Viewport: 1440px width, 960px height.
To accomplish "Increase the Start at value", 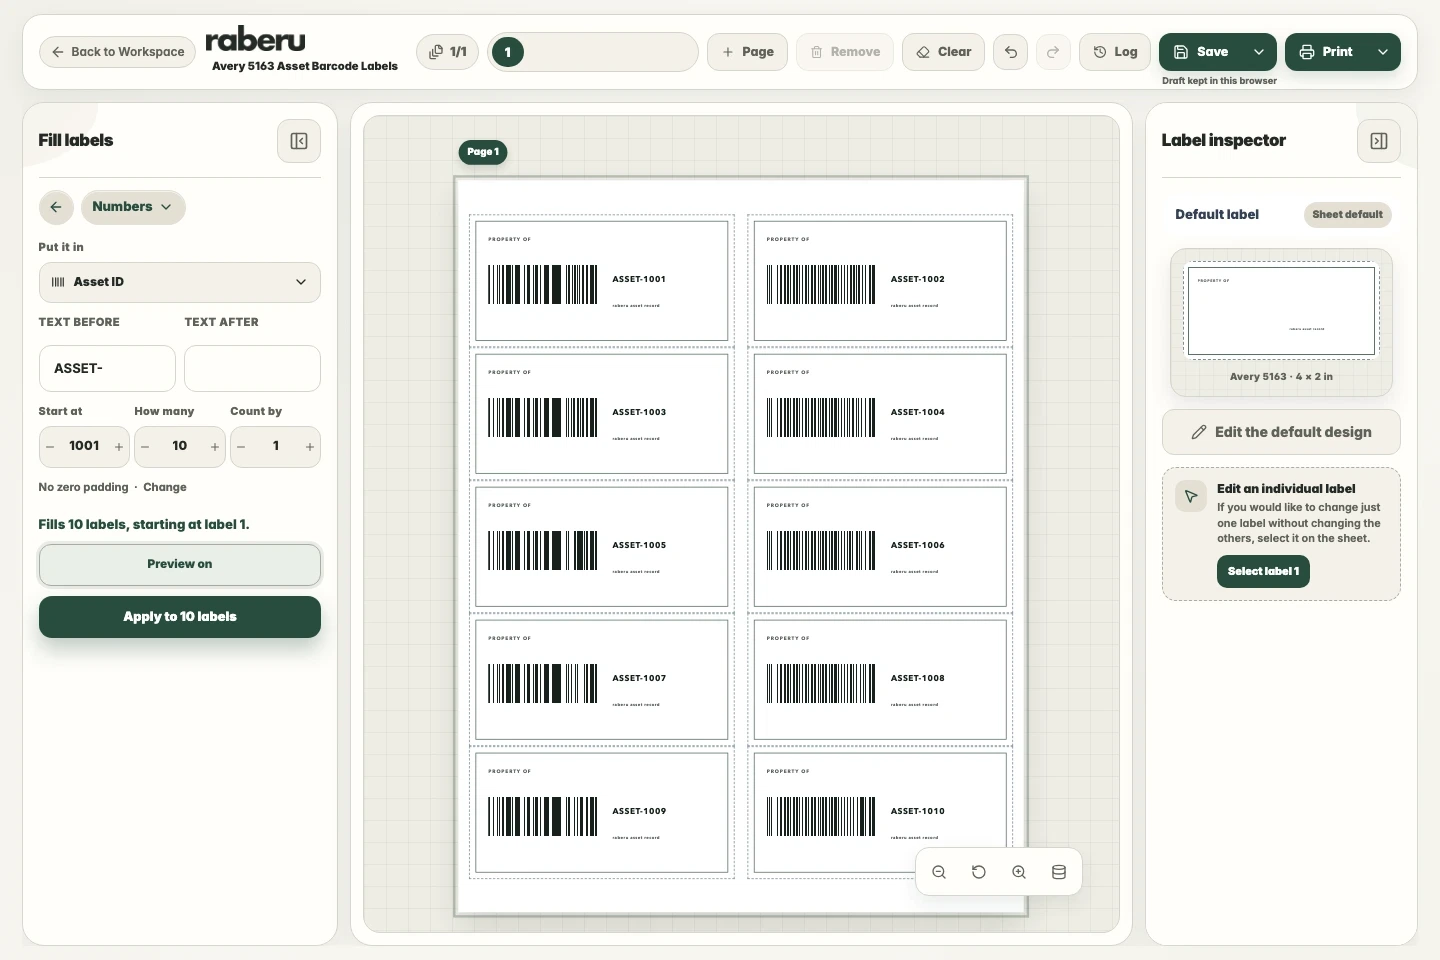I will pyautogui.click(x=119, y=447).
